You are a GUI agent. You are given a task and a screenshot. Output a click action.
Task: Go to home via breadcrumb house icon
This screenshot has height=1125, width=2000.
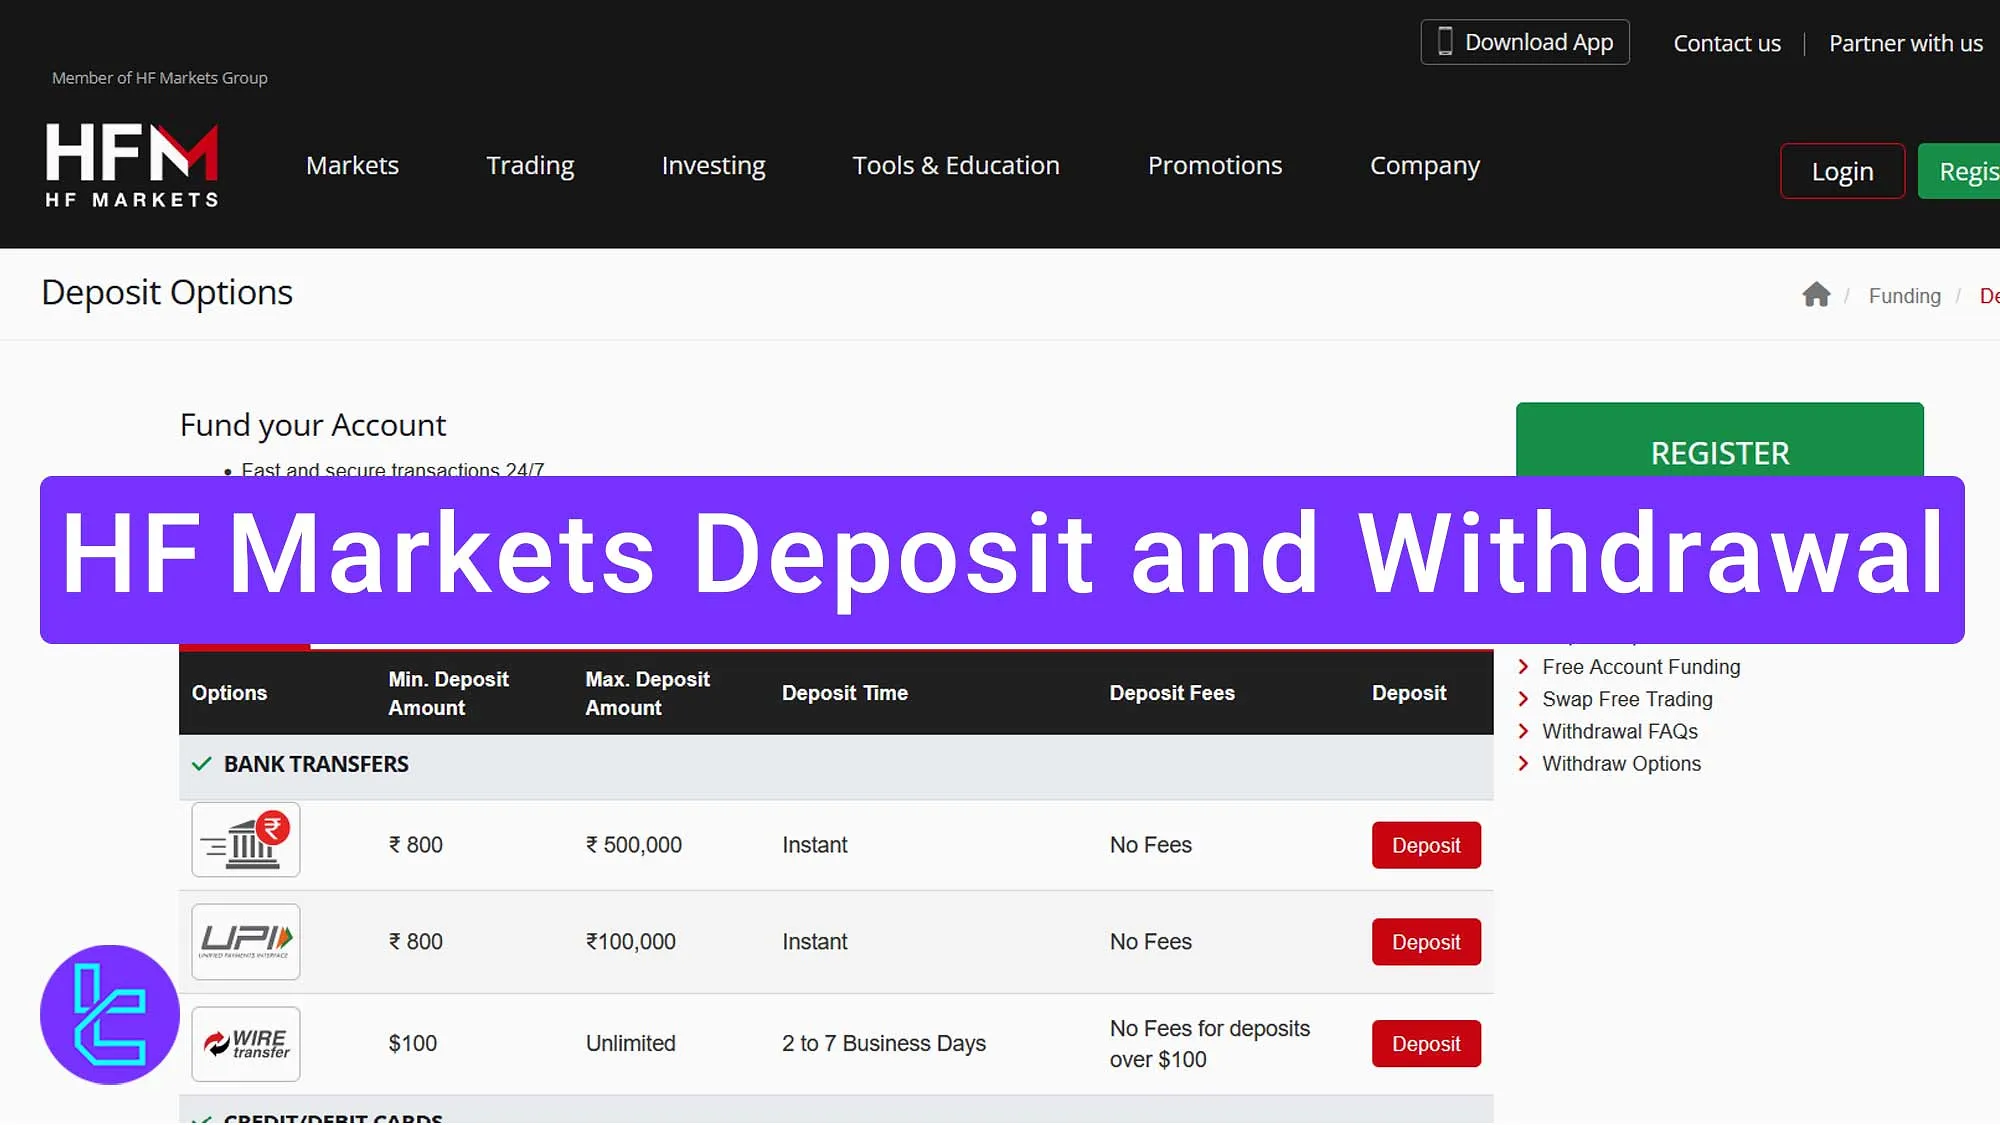[1816, 295]
